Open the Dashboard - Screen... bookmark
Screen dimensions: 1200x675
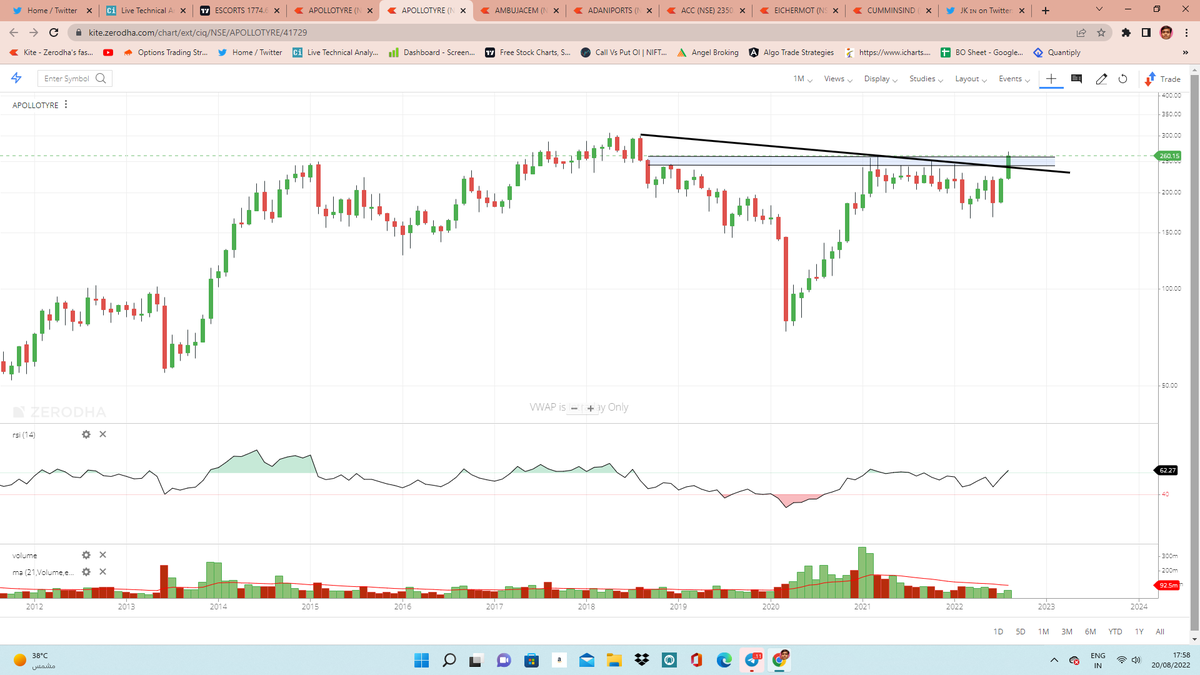coord(431,52)
